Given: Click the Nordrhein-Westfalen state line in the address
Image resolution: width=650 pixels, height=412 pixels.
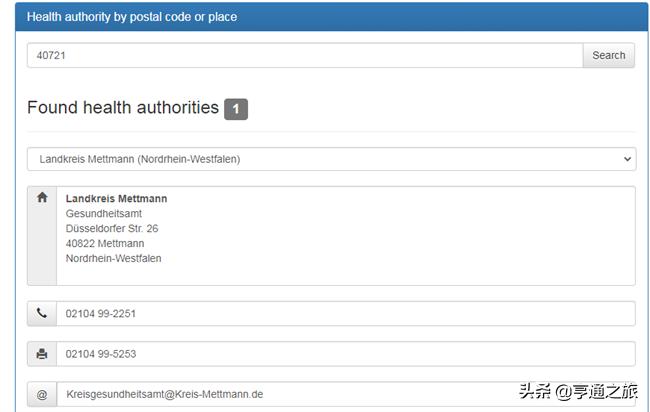Looking at the screenshot, I should 114,258.
